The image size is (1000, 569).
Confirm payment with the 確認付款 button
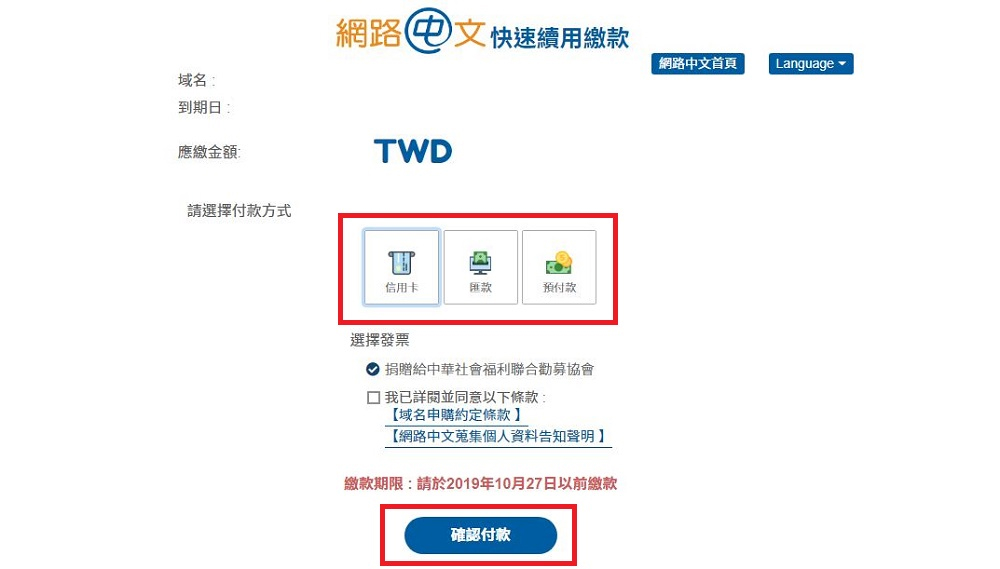click(x=480, y=535)
